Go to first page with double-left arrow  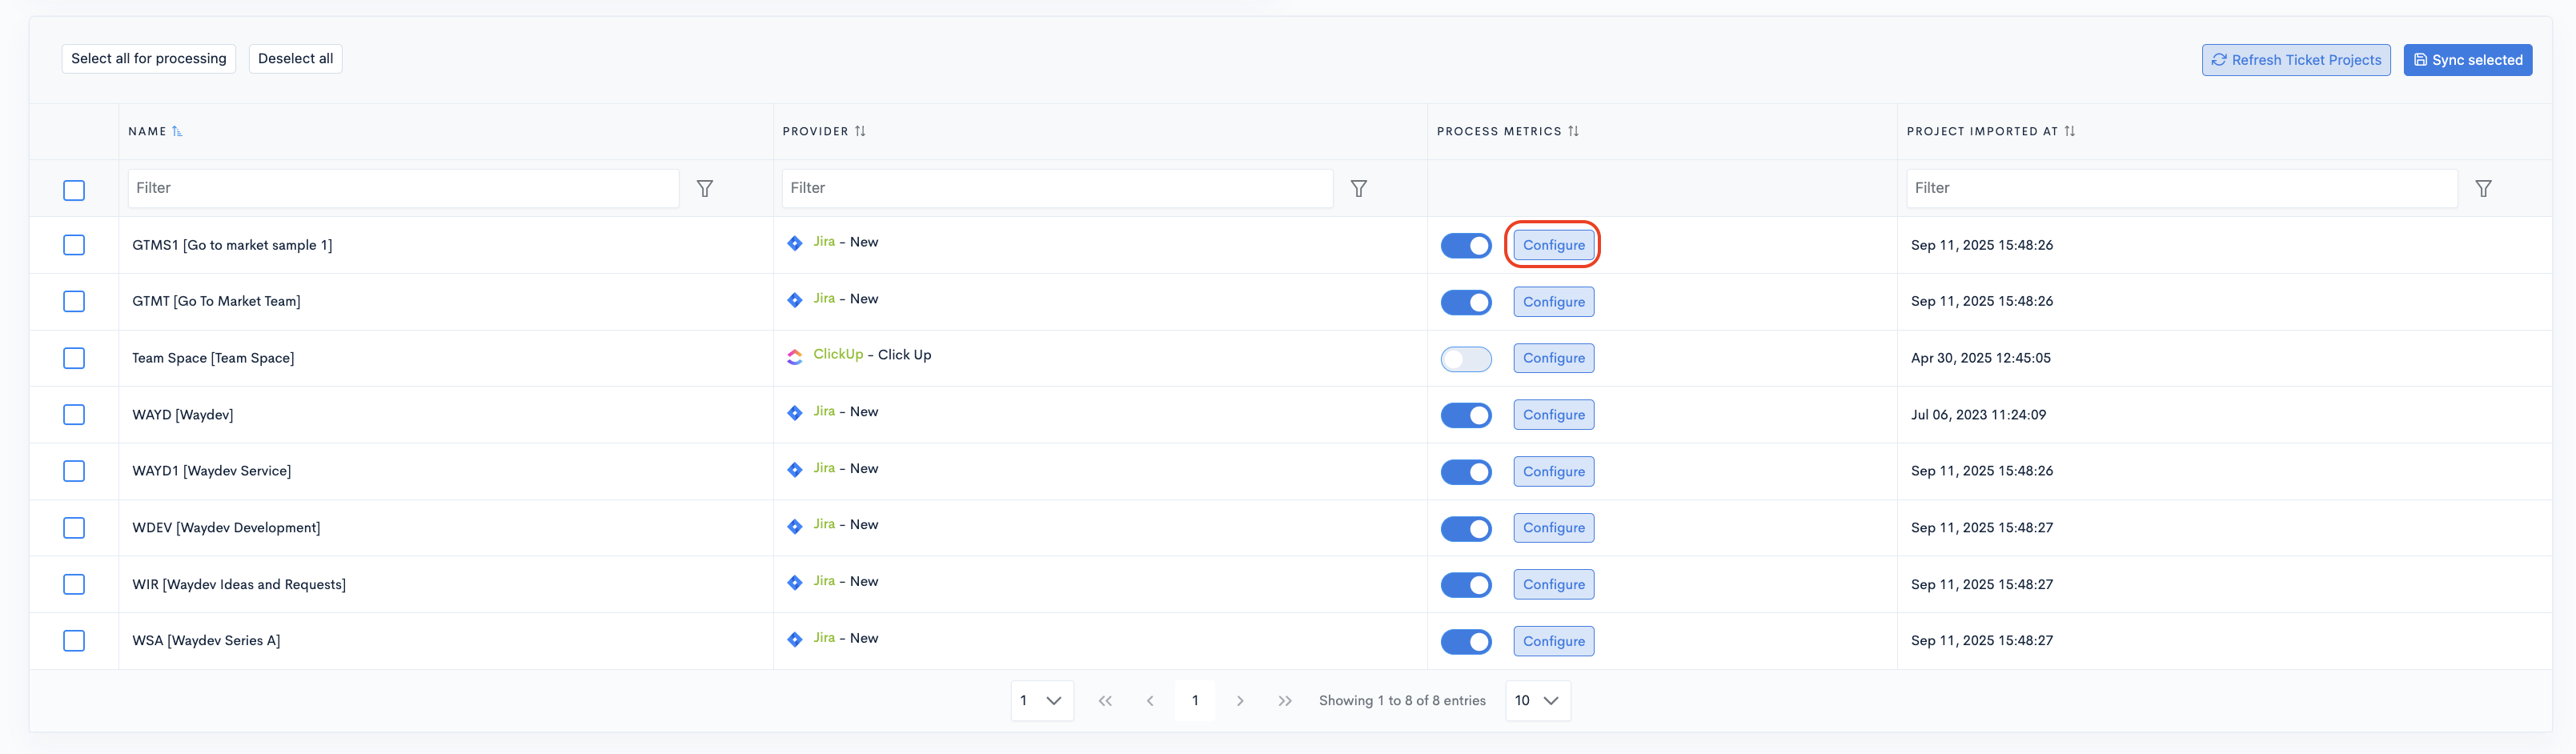coord(1105,701)
